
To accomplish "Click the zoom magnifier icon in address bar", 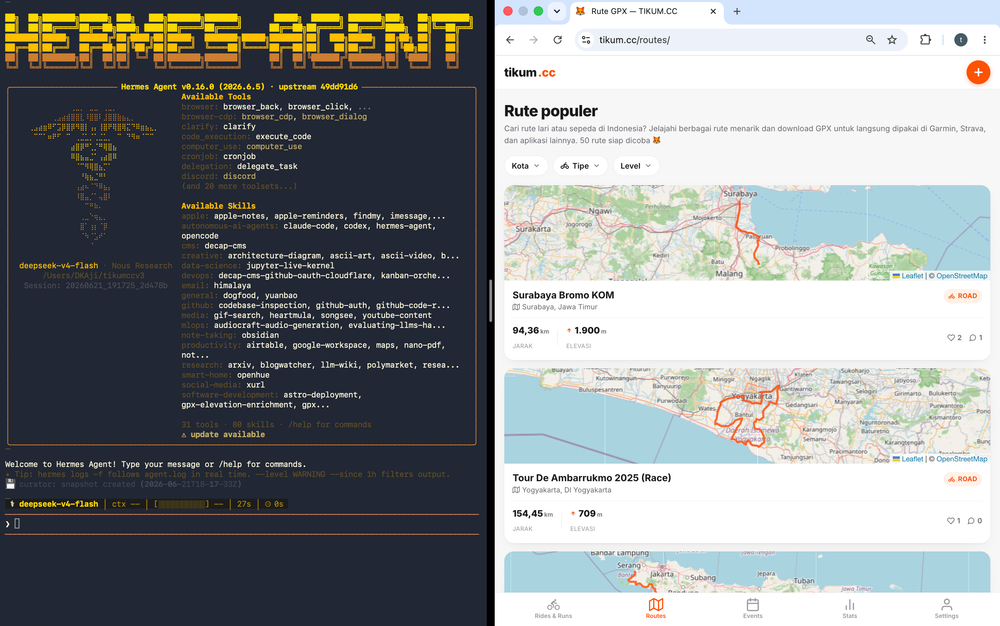I will pyautogui.click(x=871, y=40).
